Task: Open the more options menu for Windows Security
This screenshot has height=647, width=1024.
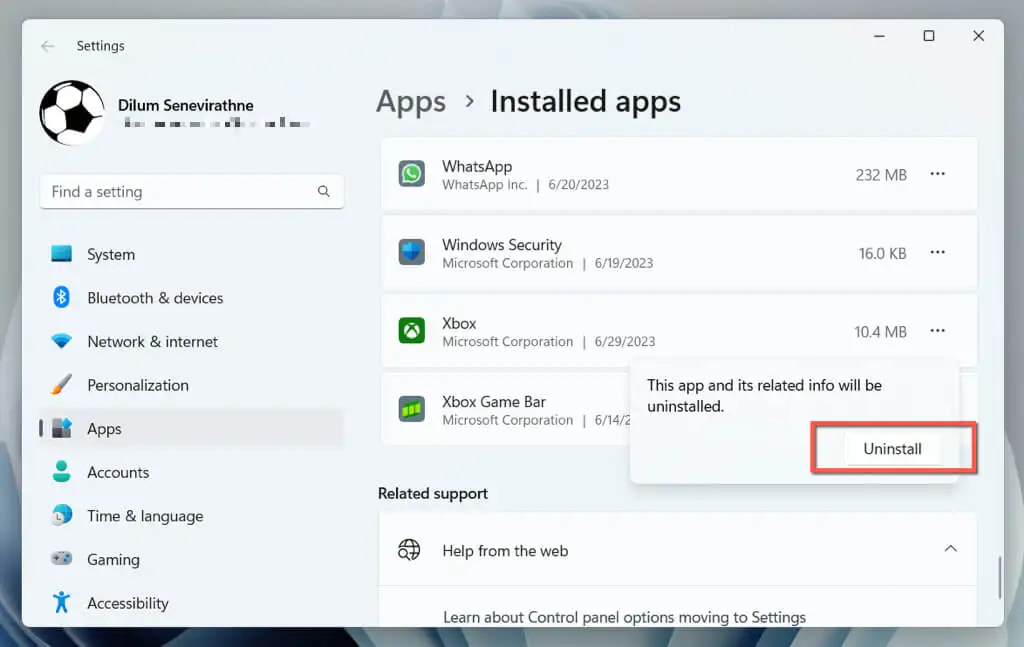Action: pos(937,252)
